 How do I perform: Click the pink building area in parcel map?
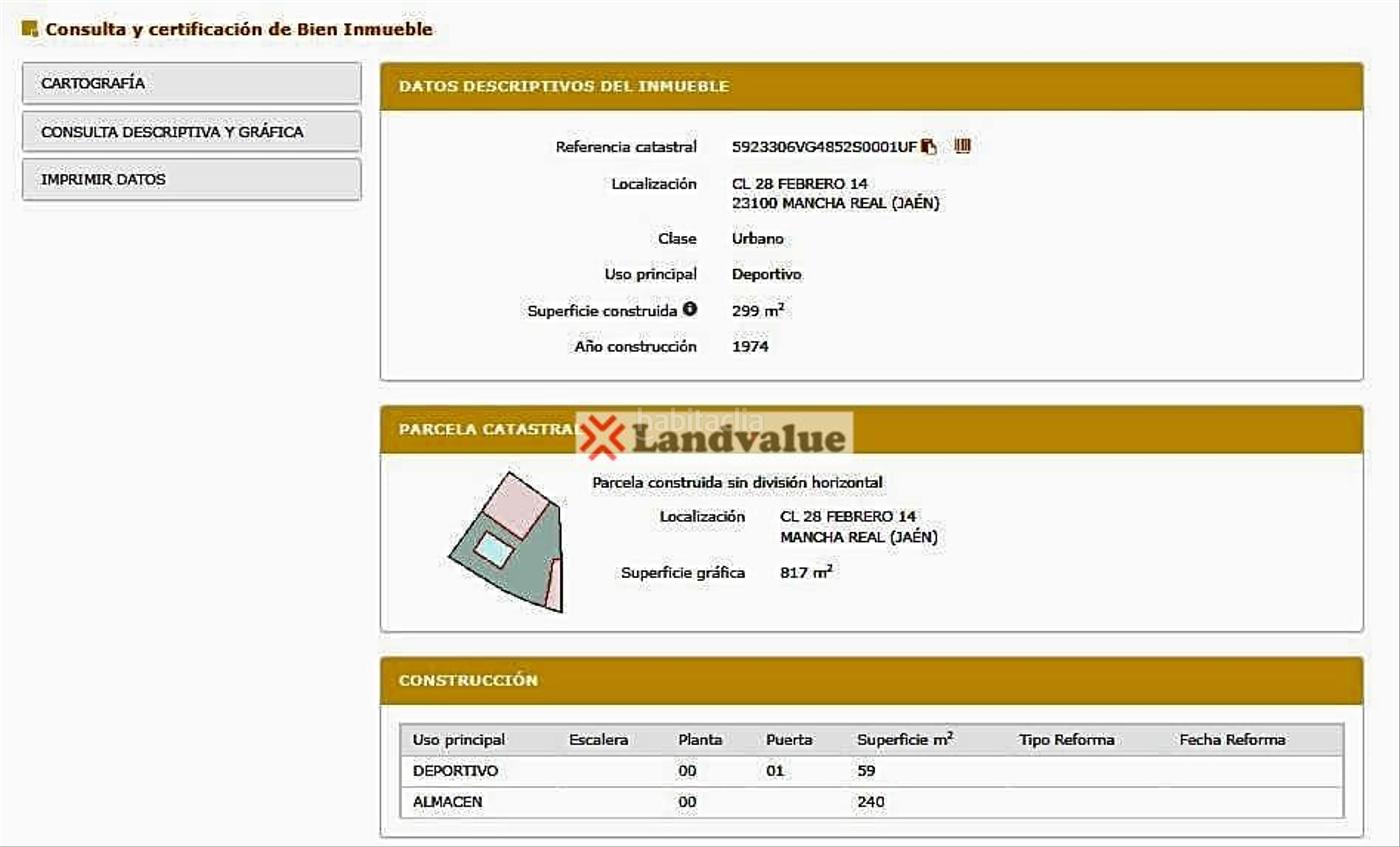click(516, 502)
